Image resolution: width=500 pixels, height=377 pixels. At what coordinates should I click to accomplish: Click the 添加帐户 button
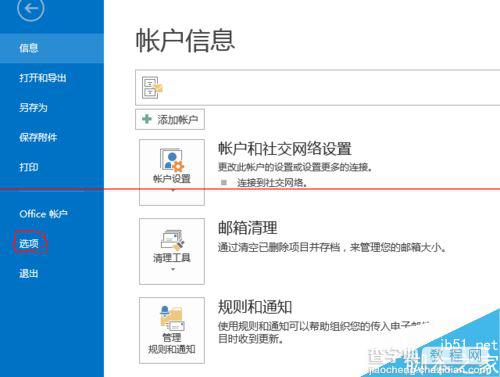point(170,119)
